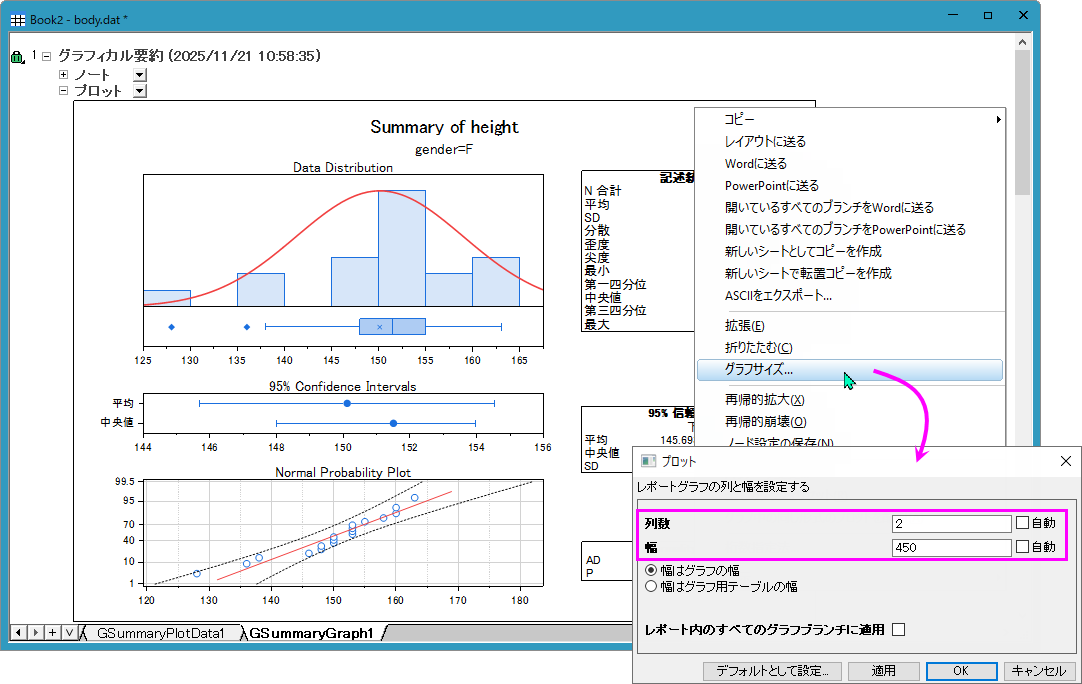
Task: Maximize the Book2 workbook window
Action: pyautogui.click(x=987, y=16)
